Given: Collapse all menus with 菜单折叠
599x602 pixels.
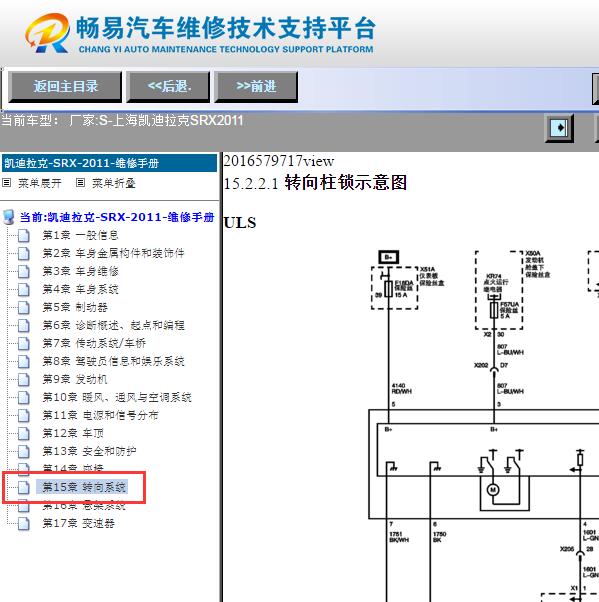Looking at the screenshot, I should (114, 183).
